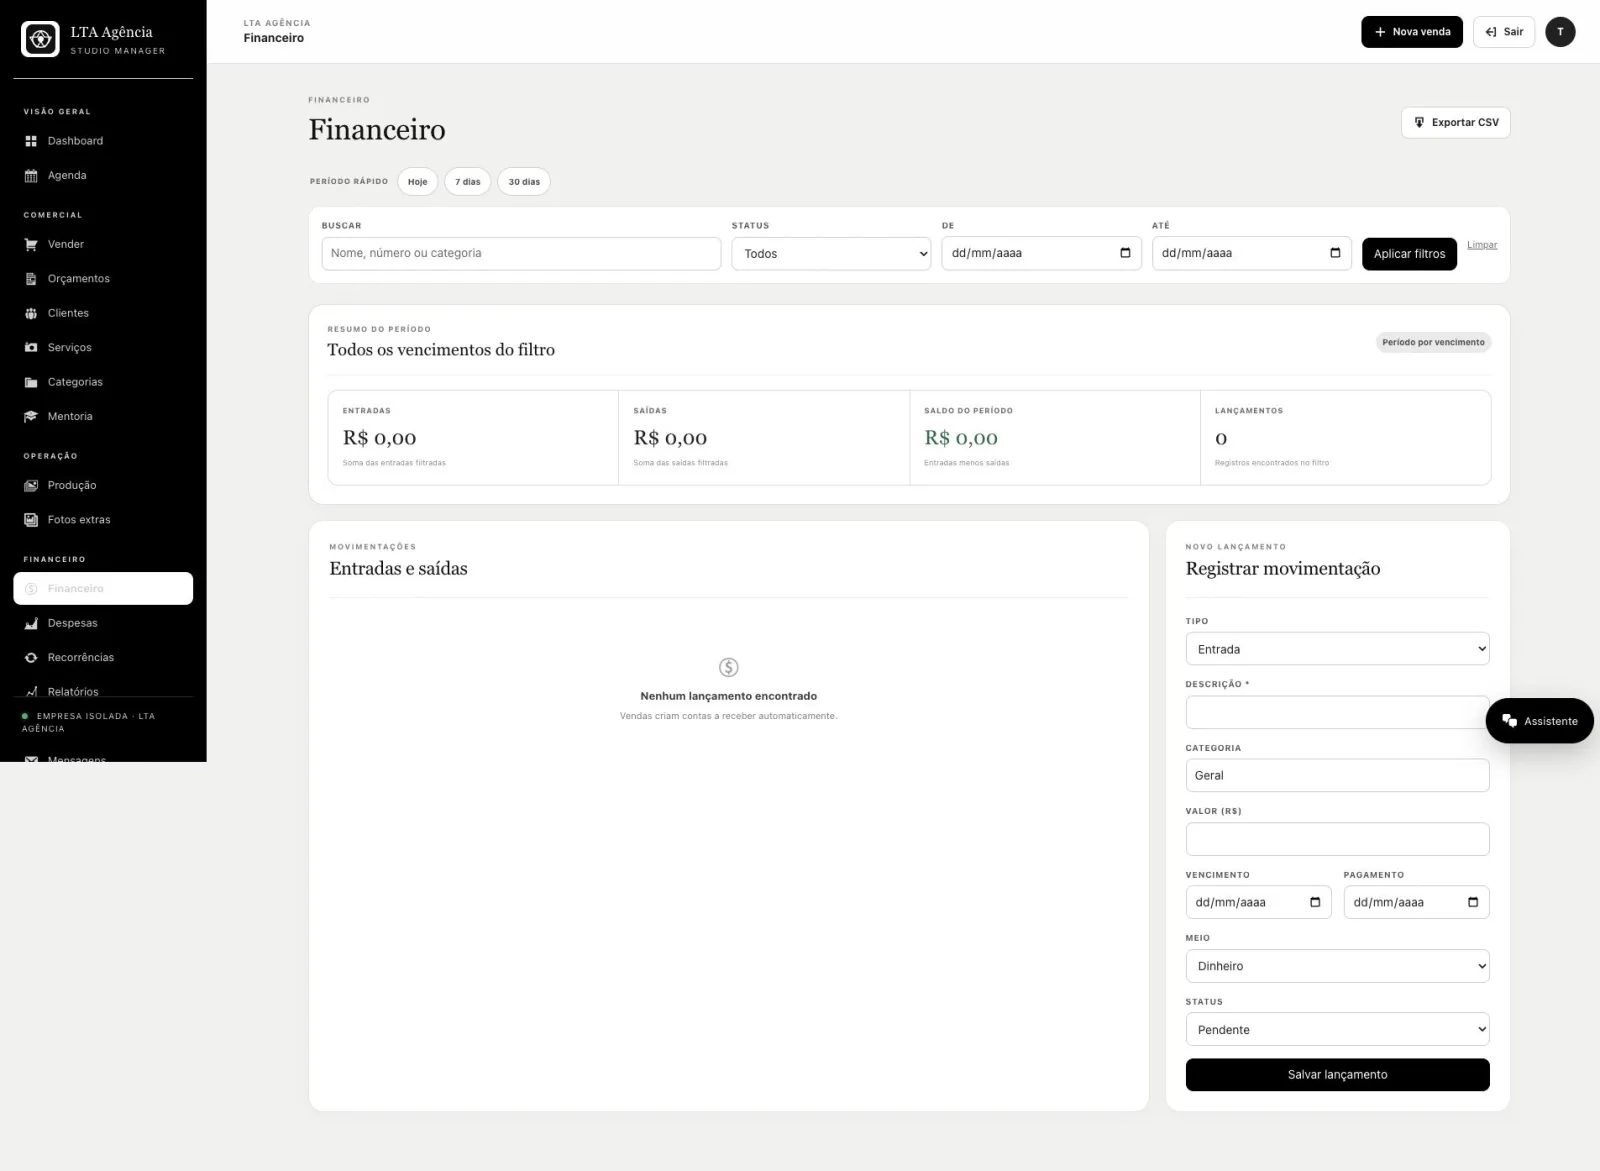The width and height of the screenshot is (1600, 1171).
Task: Click the Clientes people icon
Action: pos(31,313)
